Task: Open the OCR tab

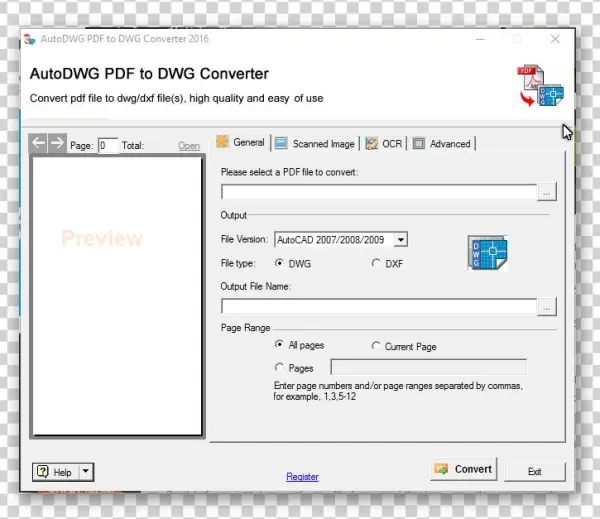Action: pos(384,144)
